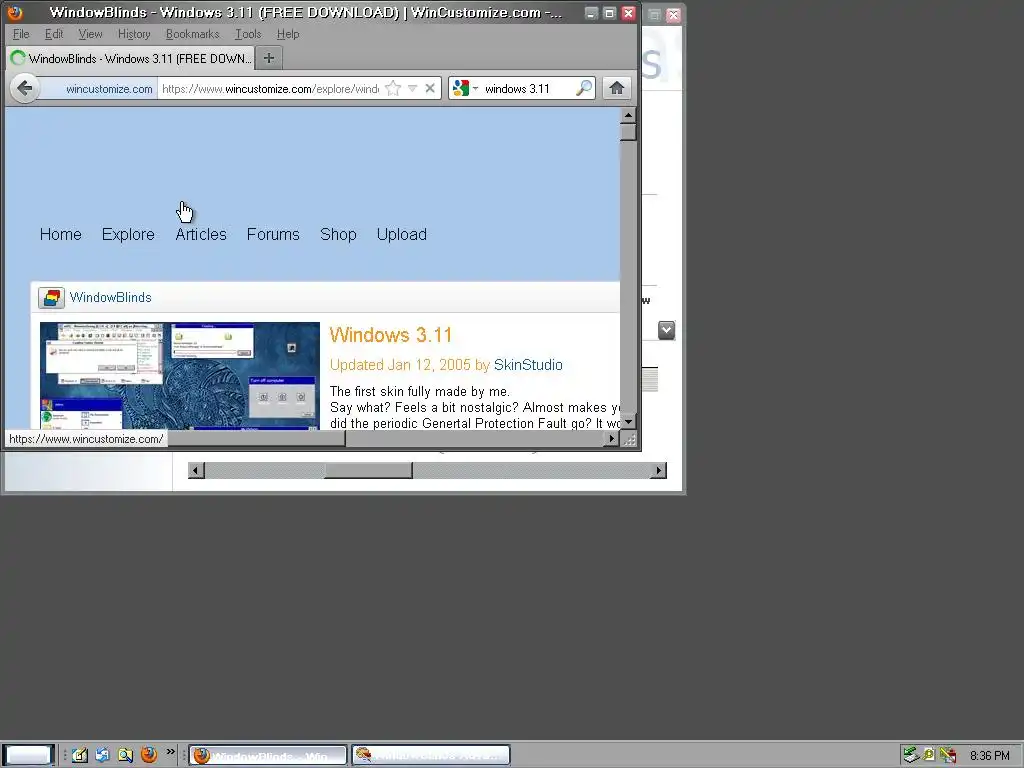Viewport: 1024px width, 768px height.
Task: Click the background window's scroll right arrow
Action: click(658, 470)
